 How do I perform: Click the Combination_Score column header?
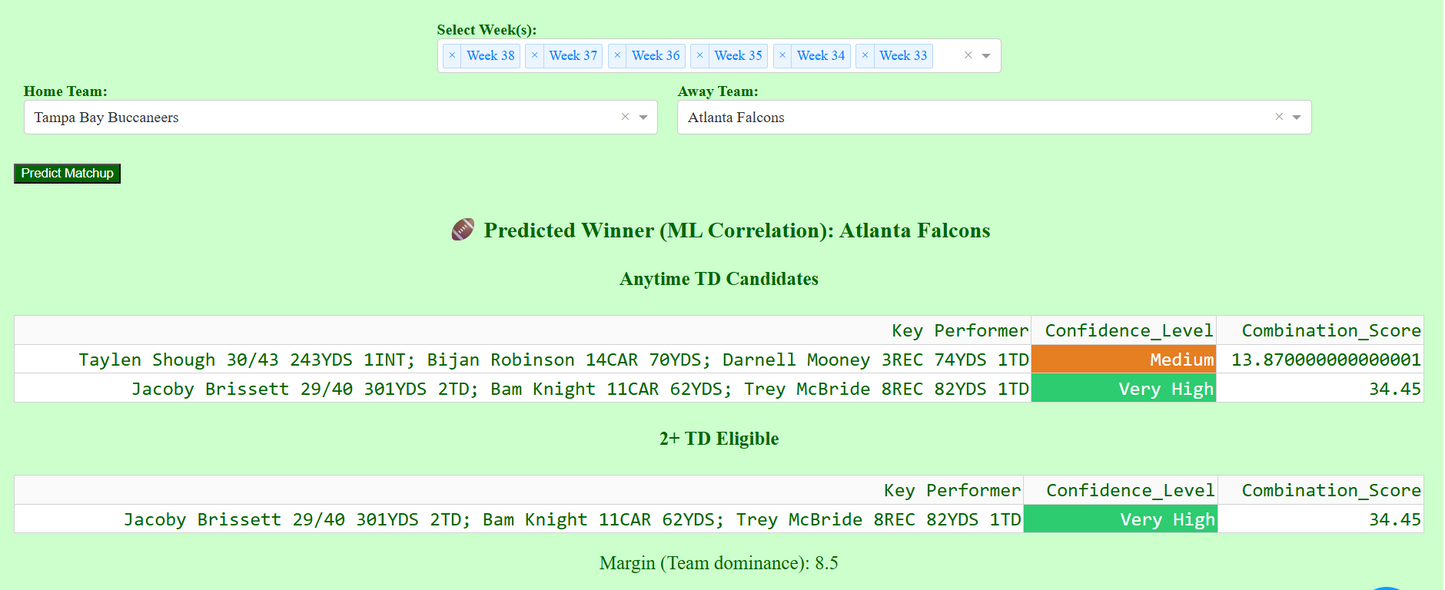[1330, 330]
